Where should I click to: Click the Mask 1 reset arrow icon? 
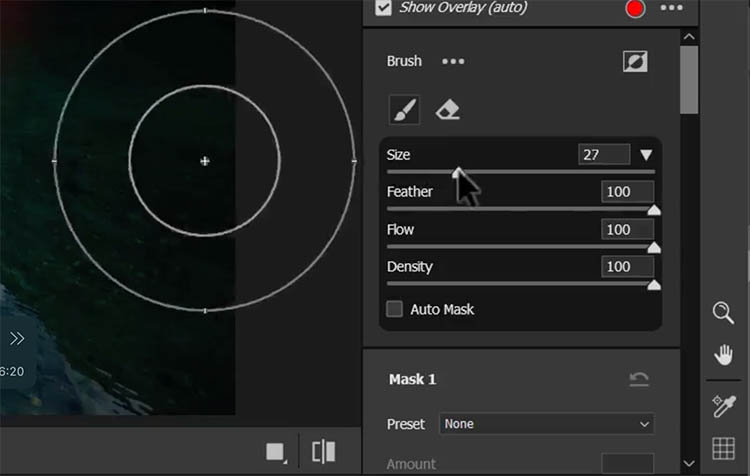click(639, 379)
